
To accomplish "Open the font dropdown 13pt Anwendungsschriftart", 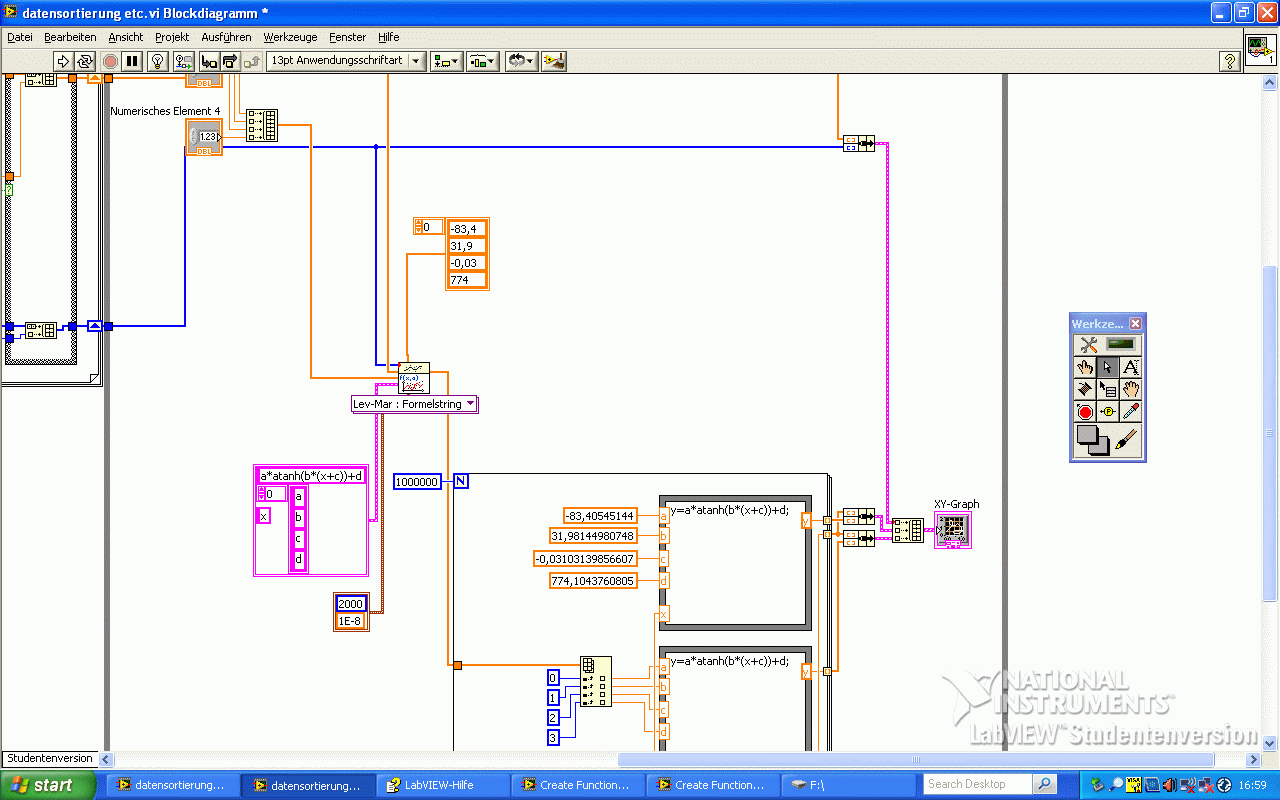I will 346,61.
